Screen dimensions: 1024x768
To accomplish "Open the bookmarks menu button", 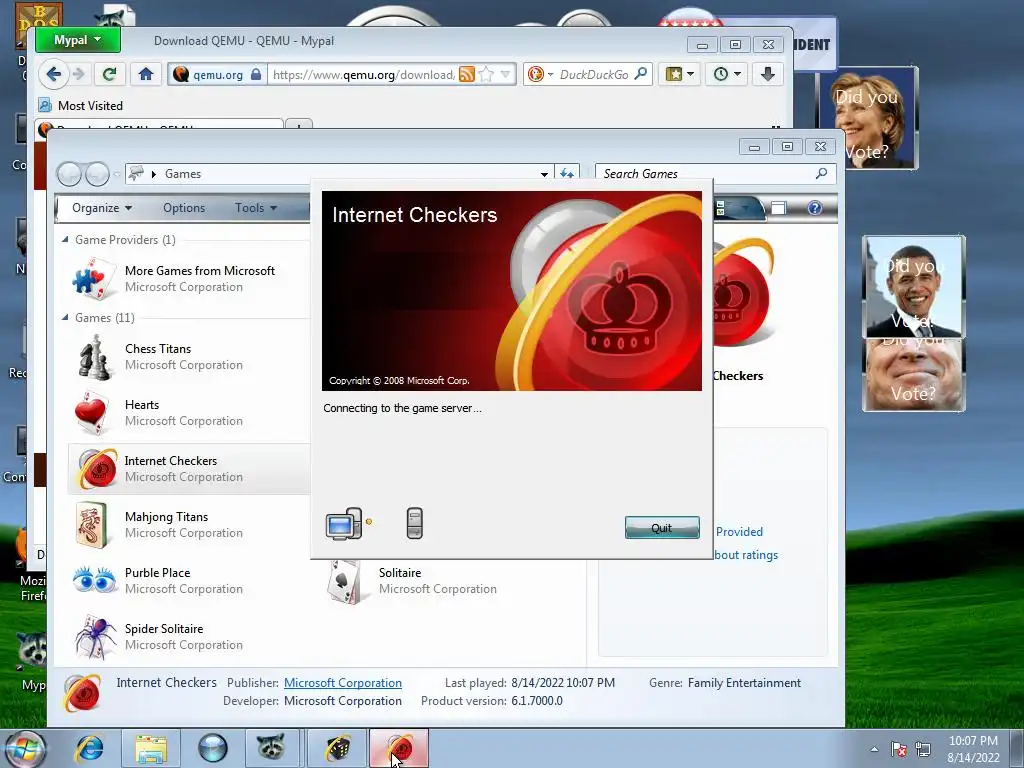I will tap(679, 74).
